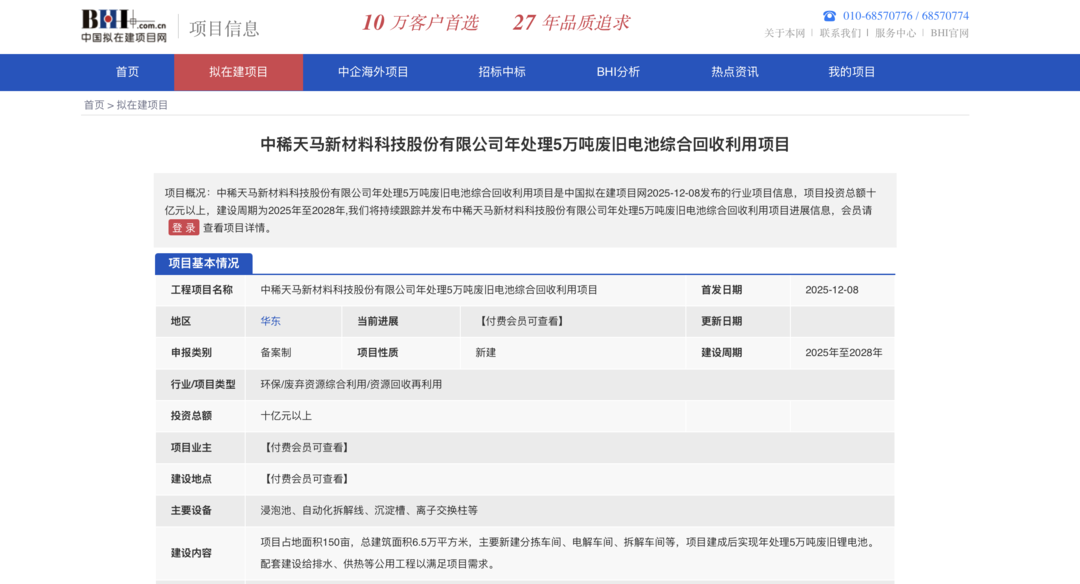The image size is (1080, 584).
Task: Select the 拟在建项目 navigation tab
Action: [238, 72]
